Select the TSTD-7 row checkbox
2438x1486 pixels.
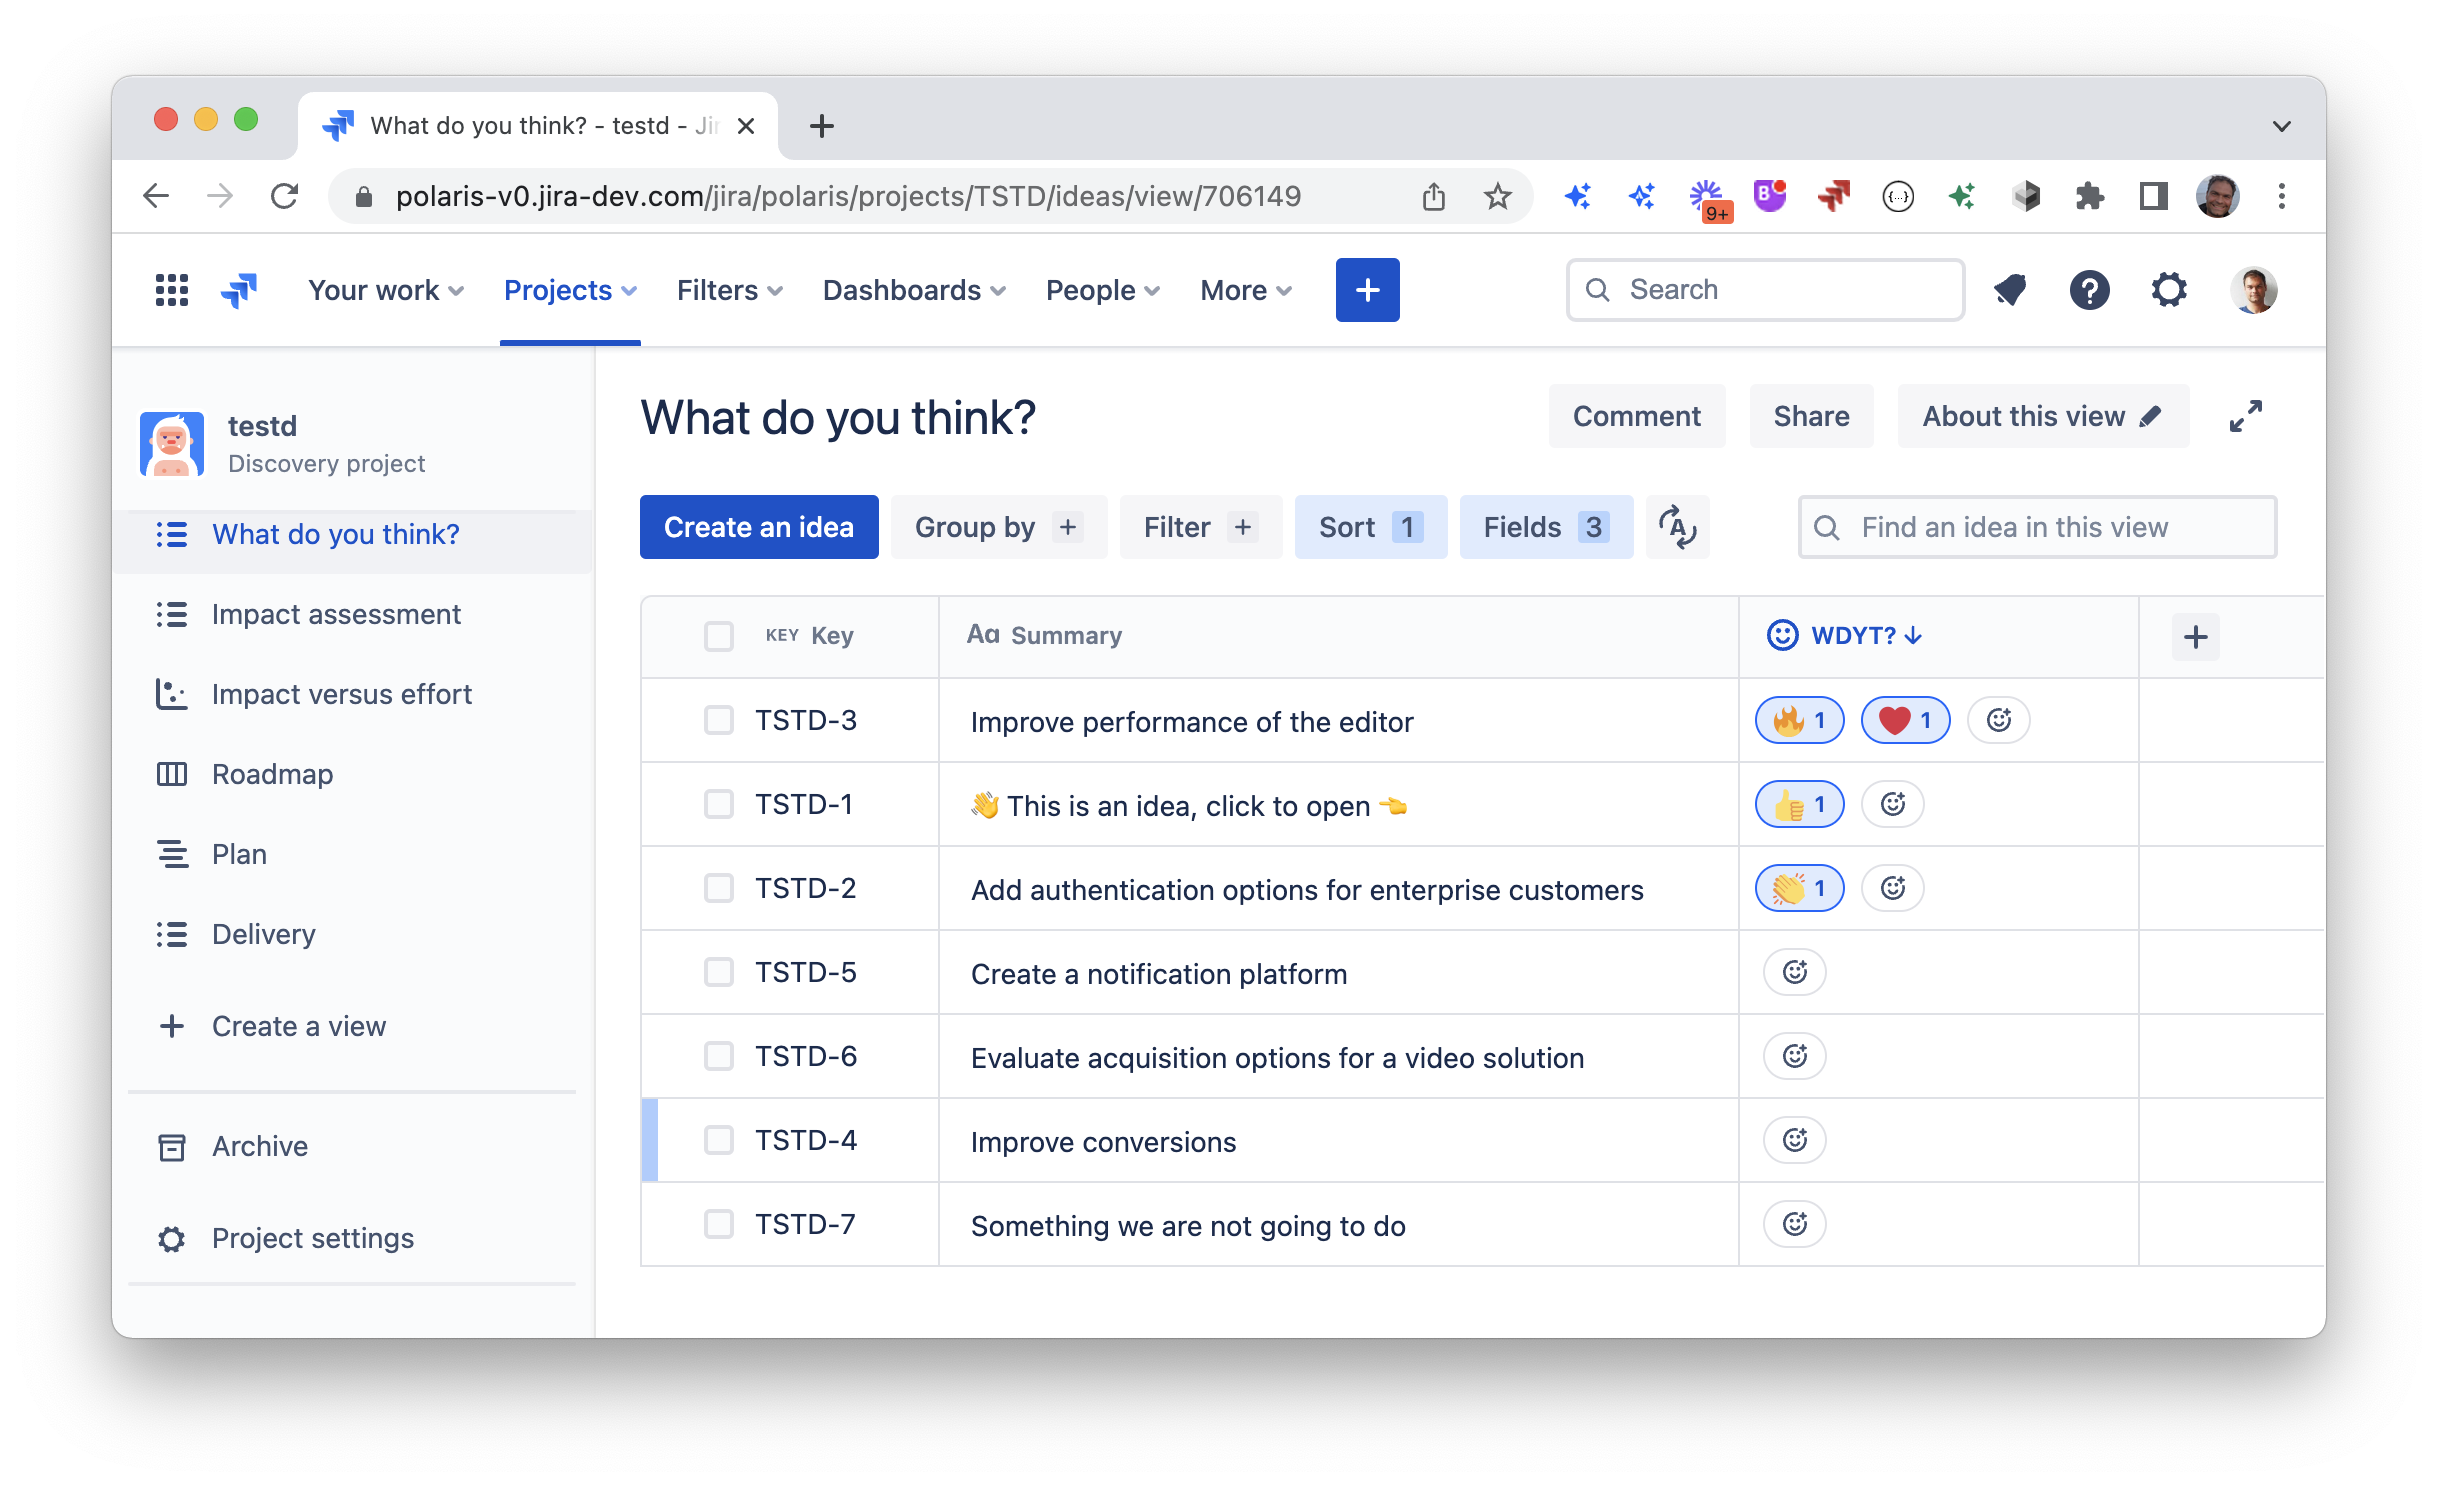[x=718, y=1224]
